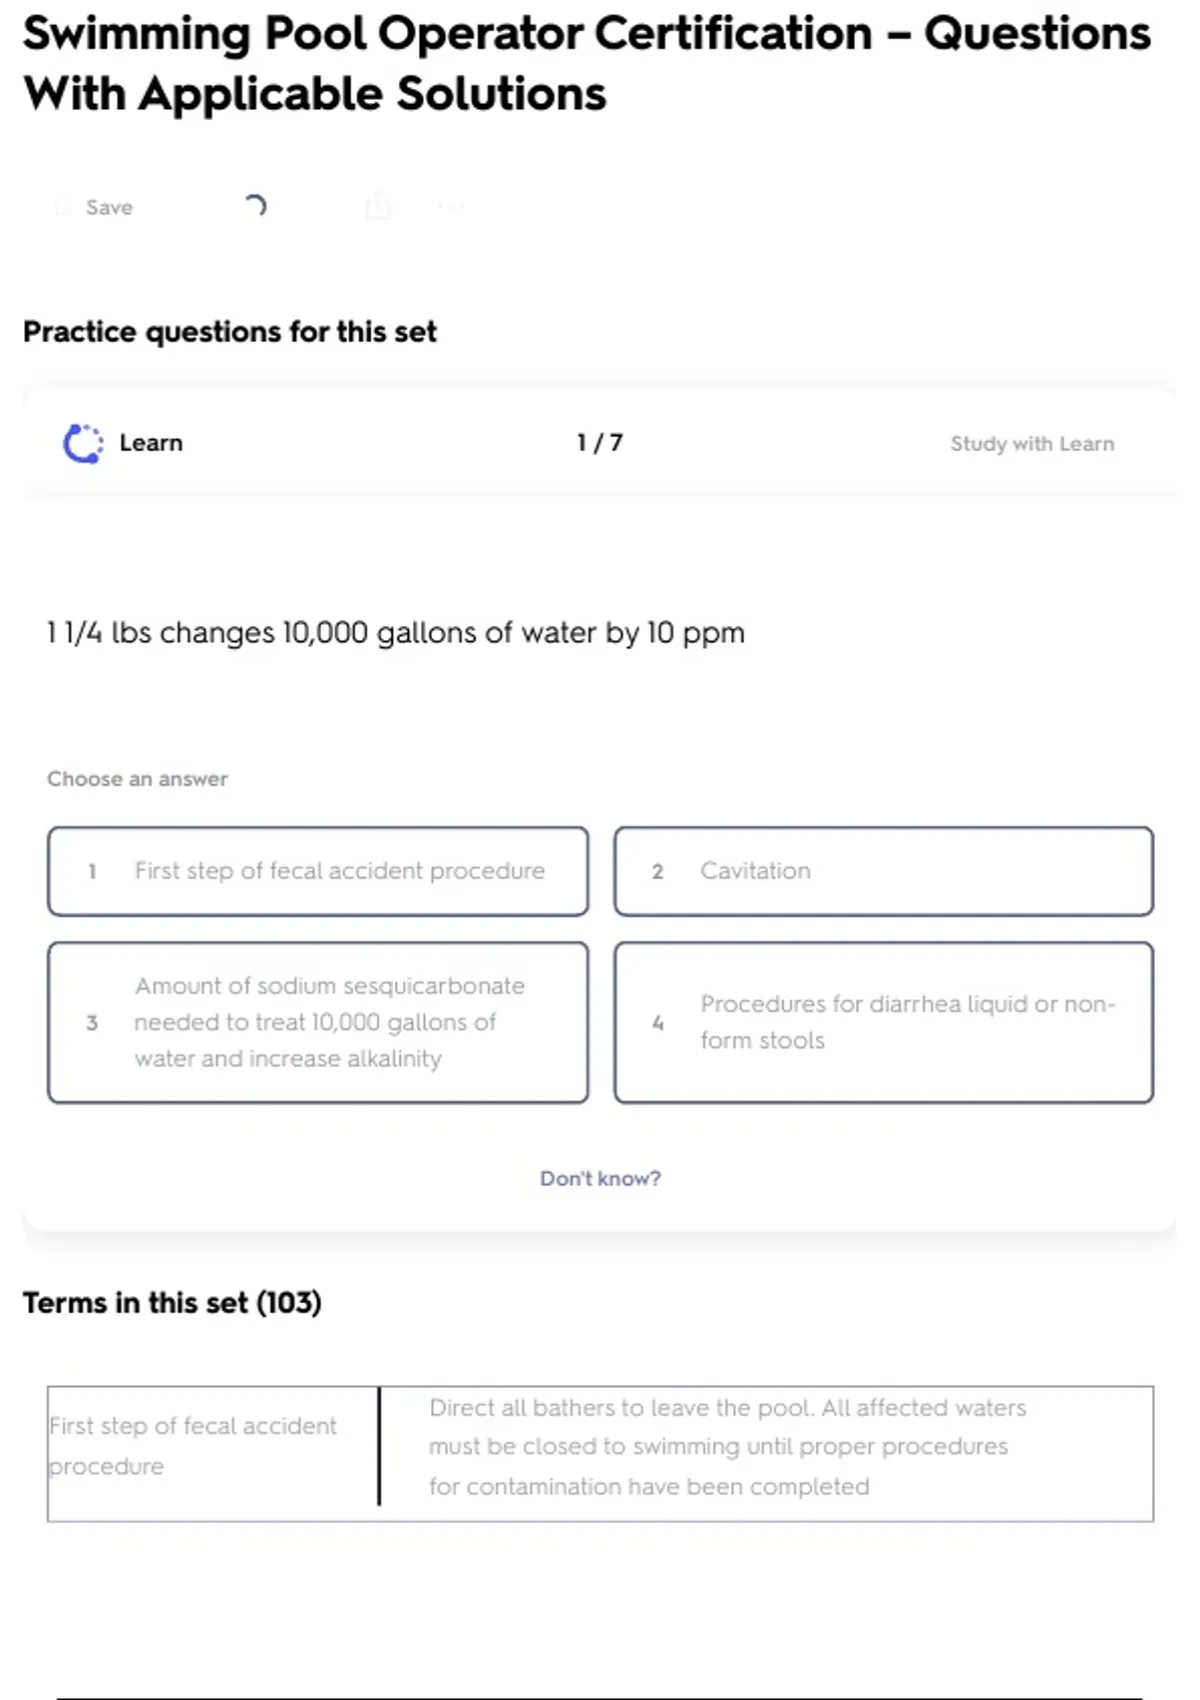Click the definition "Direct all bathers to leave the pool"
This screenshot has height=1700, width=1200.
pyautogui.click(x=727, y=1447)
